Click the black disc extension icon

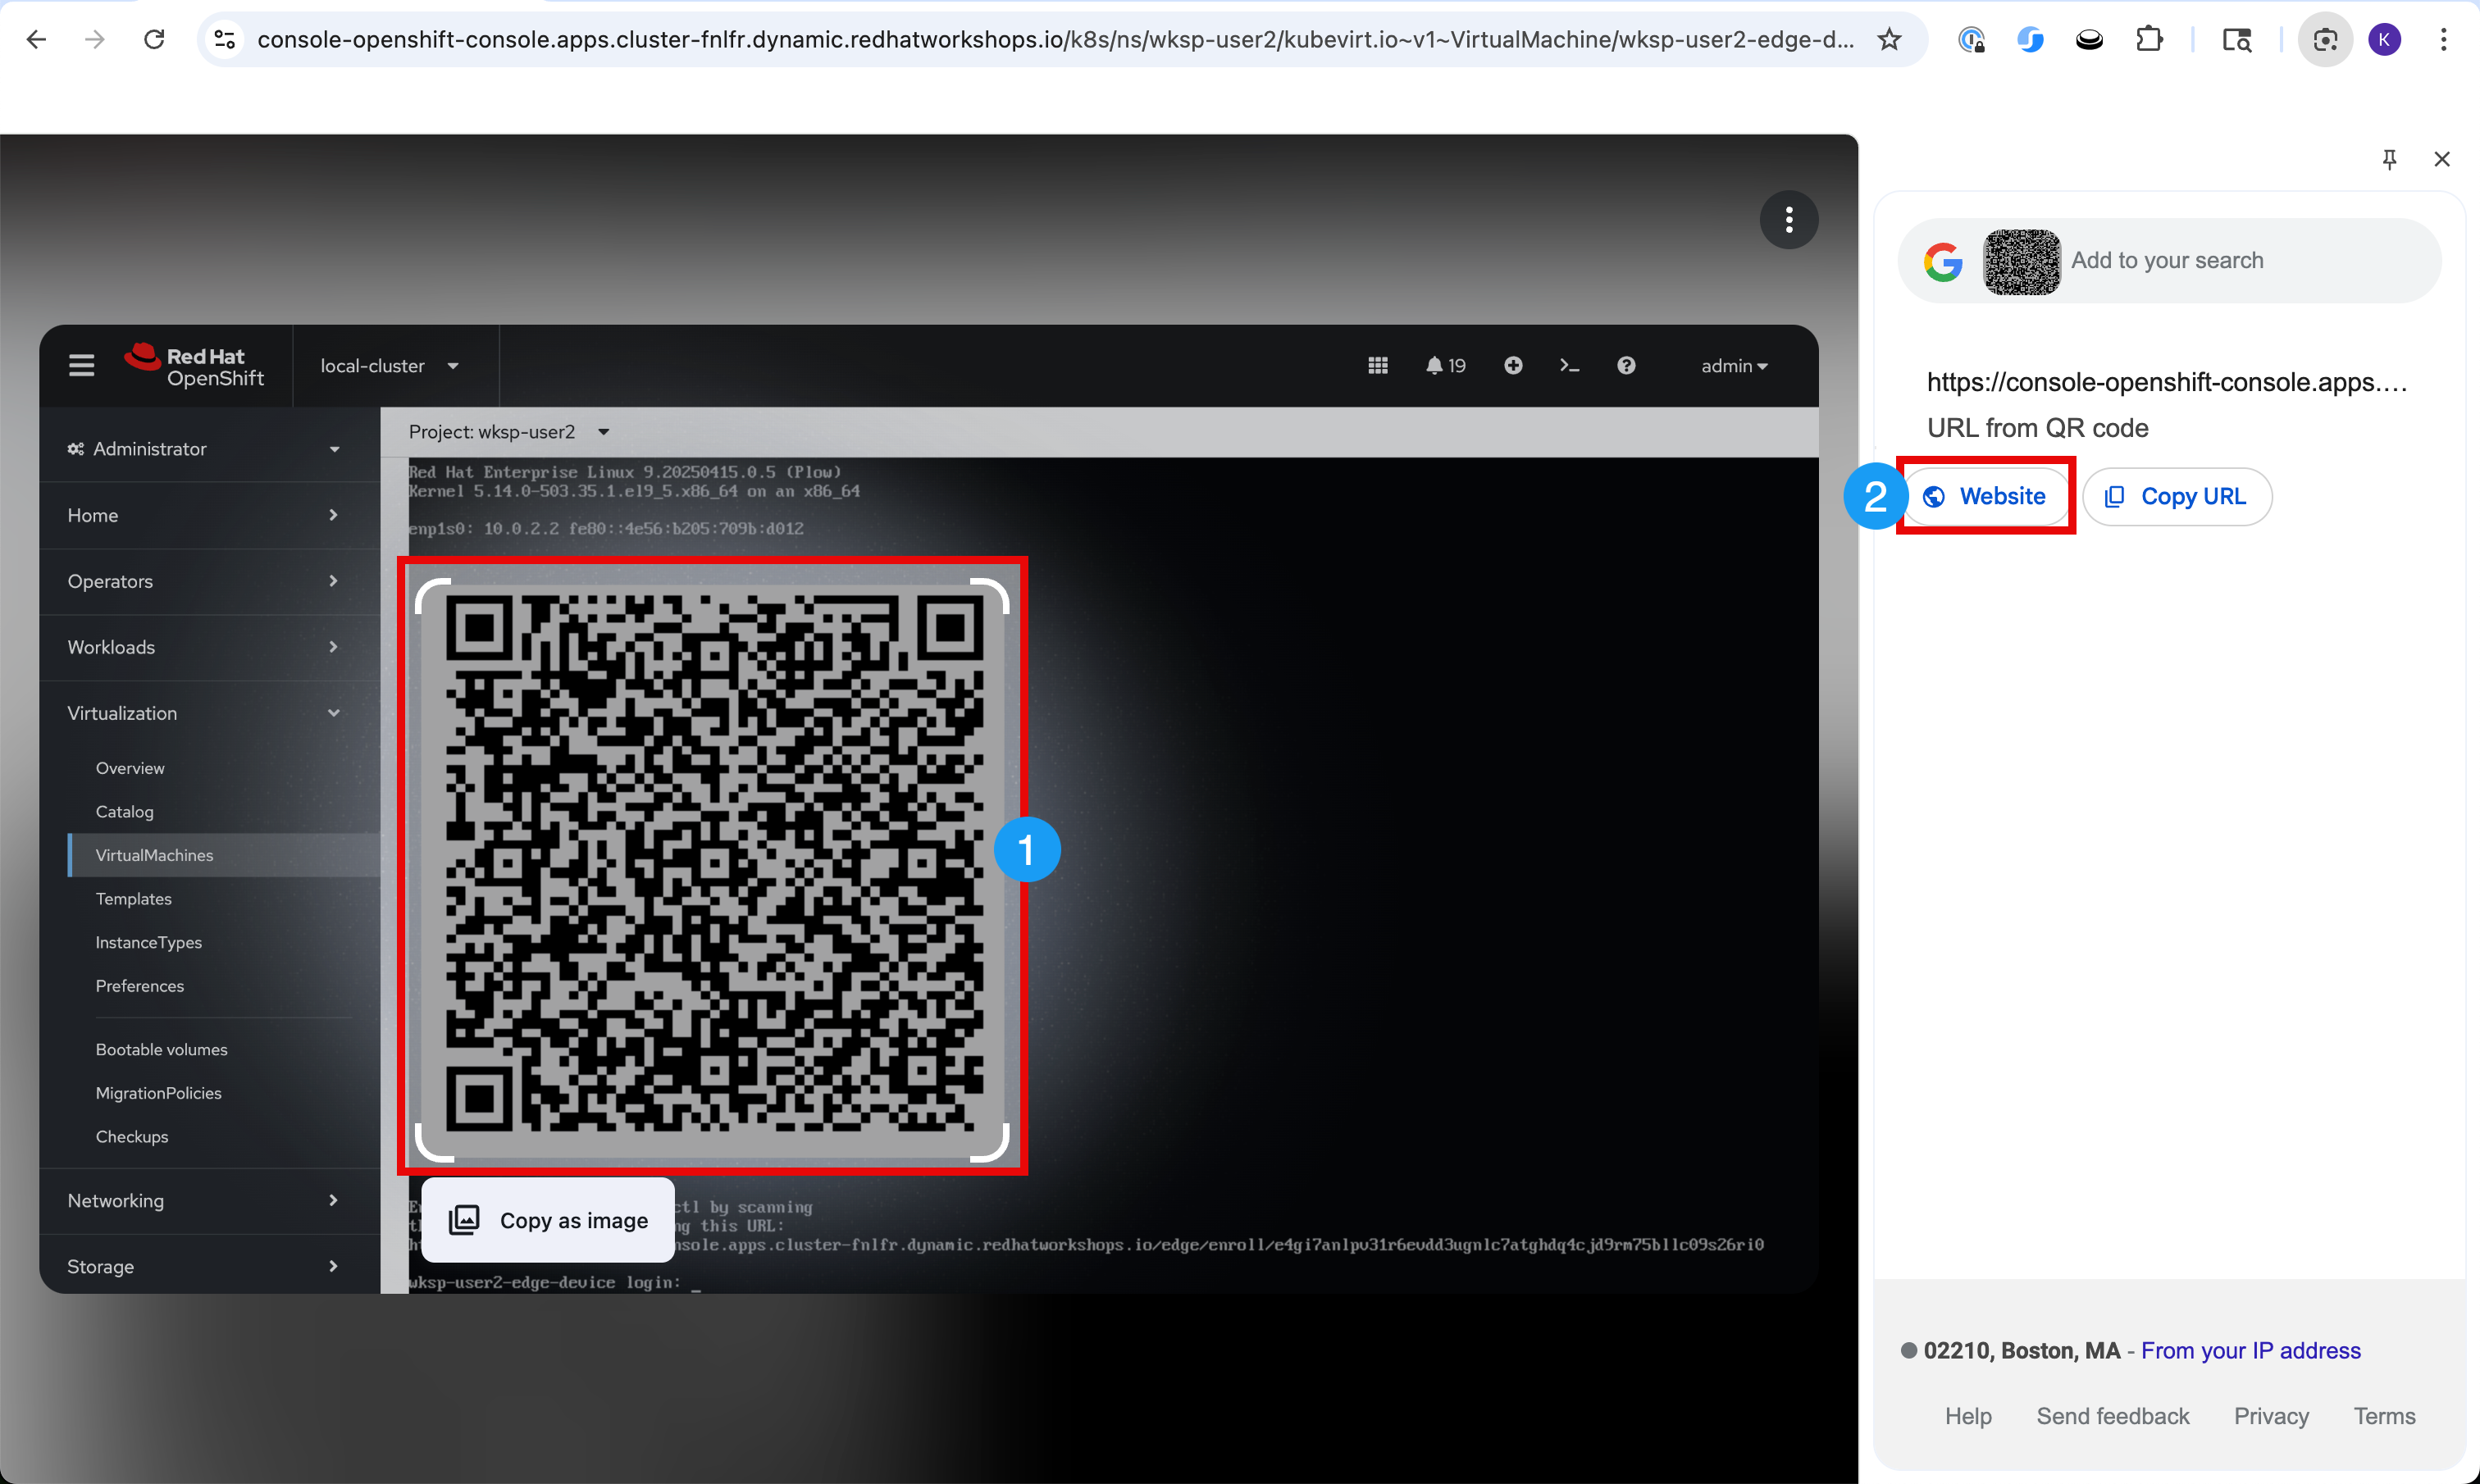tap(2089, 39)
